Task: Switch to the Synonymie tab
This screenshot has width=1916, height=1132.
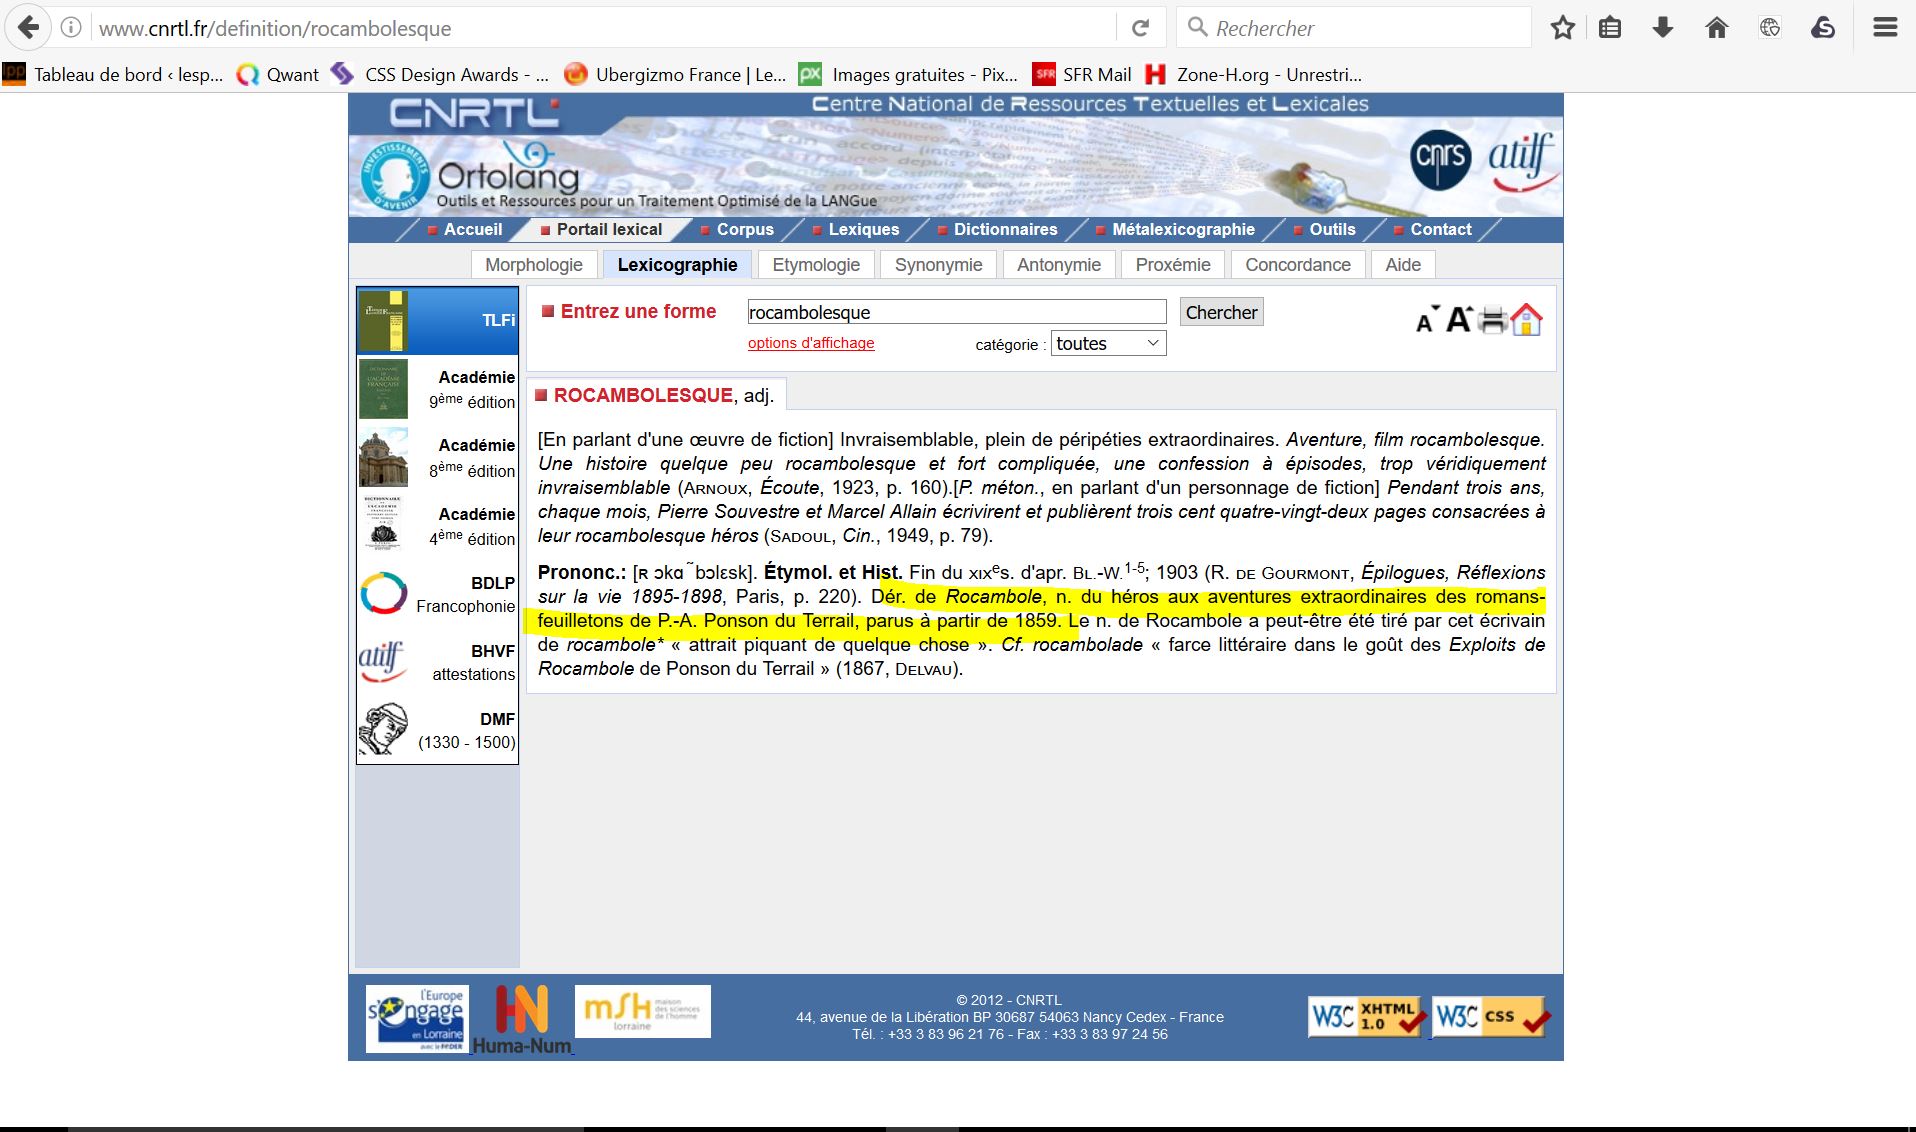Action: [x=937, y=265]
